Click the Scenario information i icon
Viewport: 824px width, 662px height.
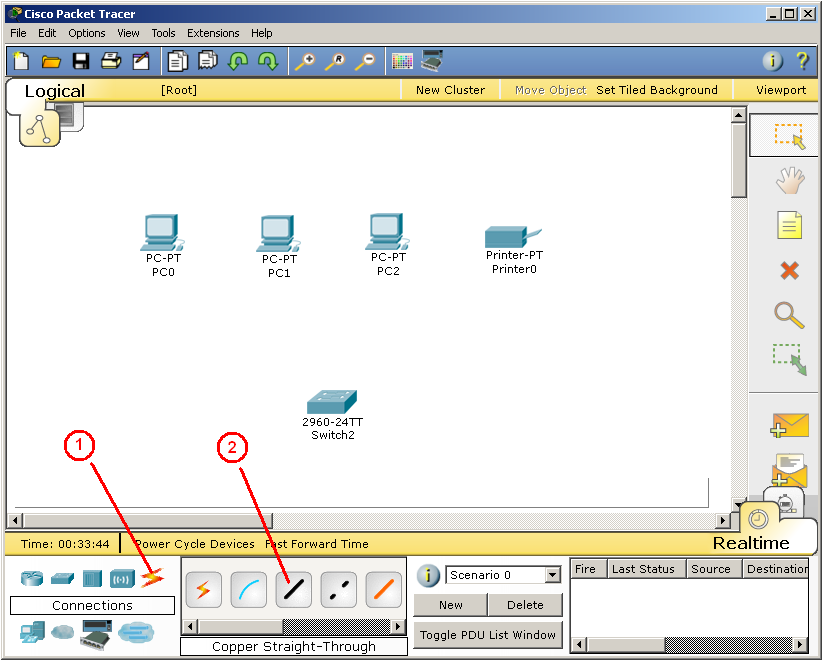pos(428,575)
